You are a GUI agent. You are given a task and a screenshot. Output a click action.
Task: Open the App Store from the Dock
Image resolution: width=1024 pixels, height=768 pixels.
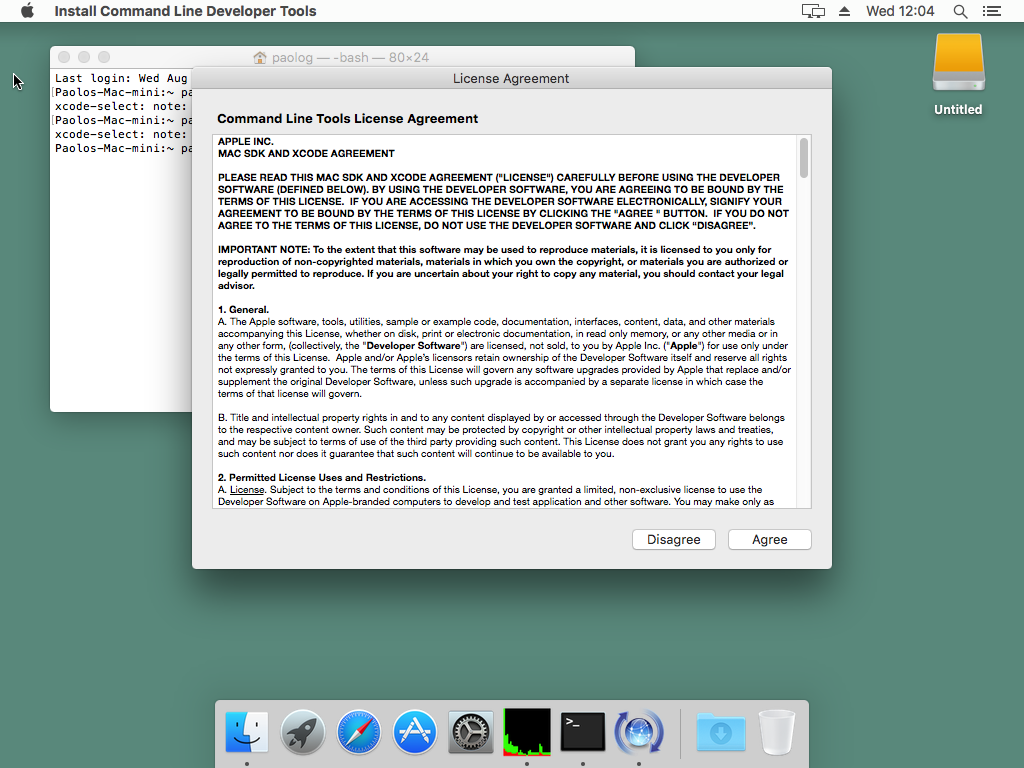coord(414,732)
